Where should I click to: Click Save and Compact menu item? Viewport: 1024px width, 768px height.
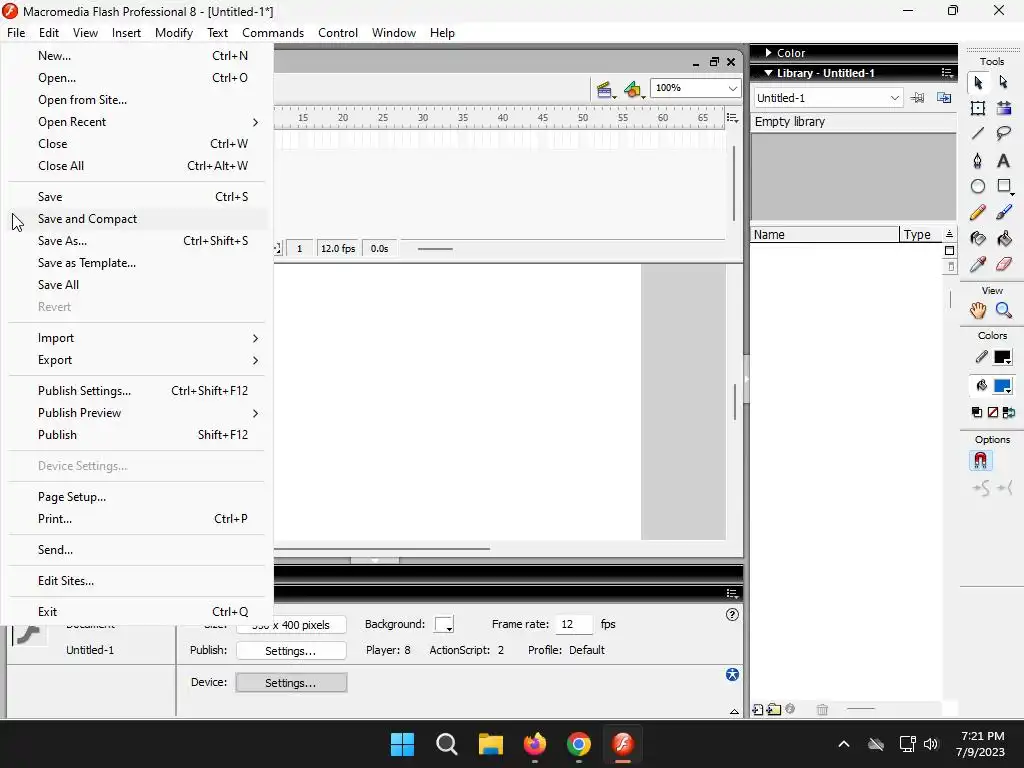137,219
